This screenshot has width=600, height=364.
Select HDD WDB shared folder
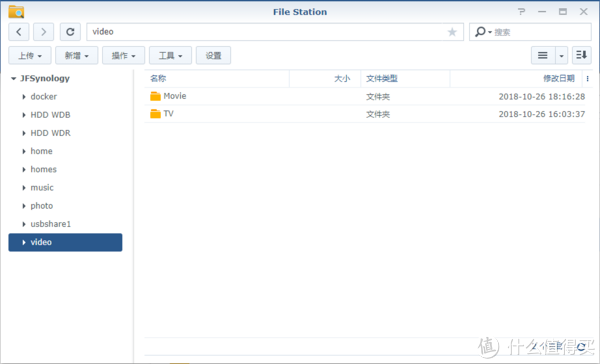pos(51,115)
